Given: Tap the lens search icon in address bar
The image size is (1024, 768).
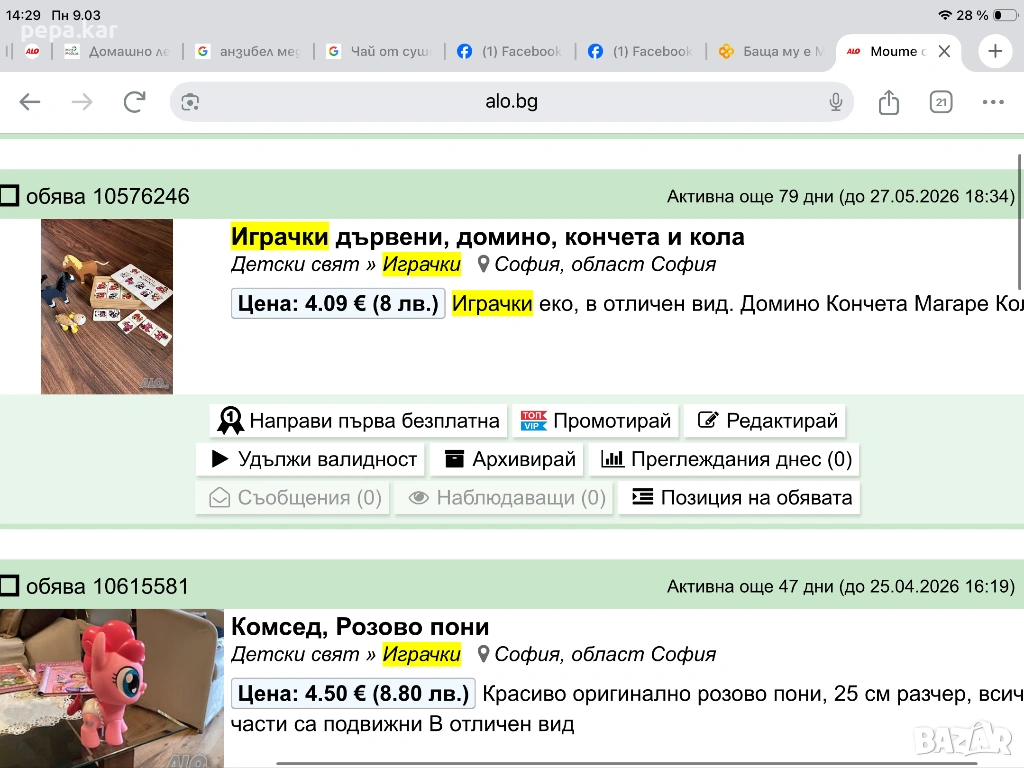Looking at the screenshot, I should 191,102.
